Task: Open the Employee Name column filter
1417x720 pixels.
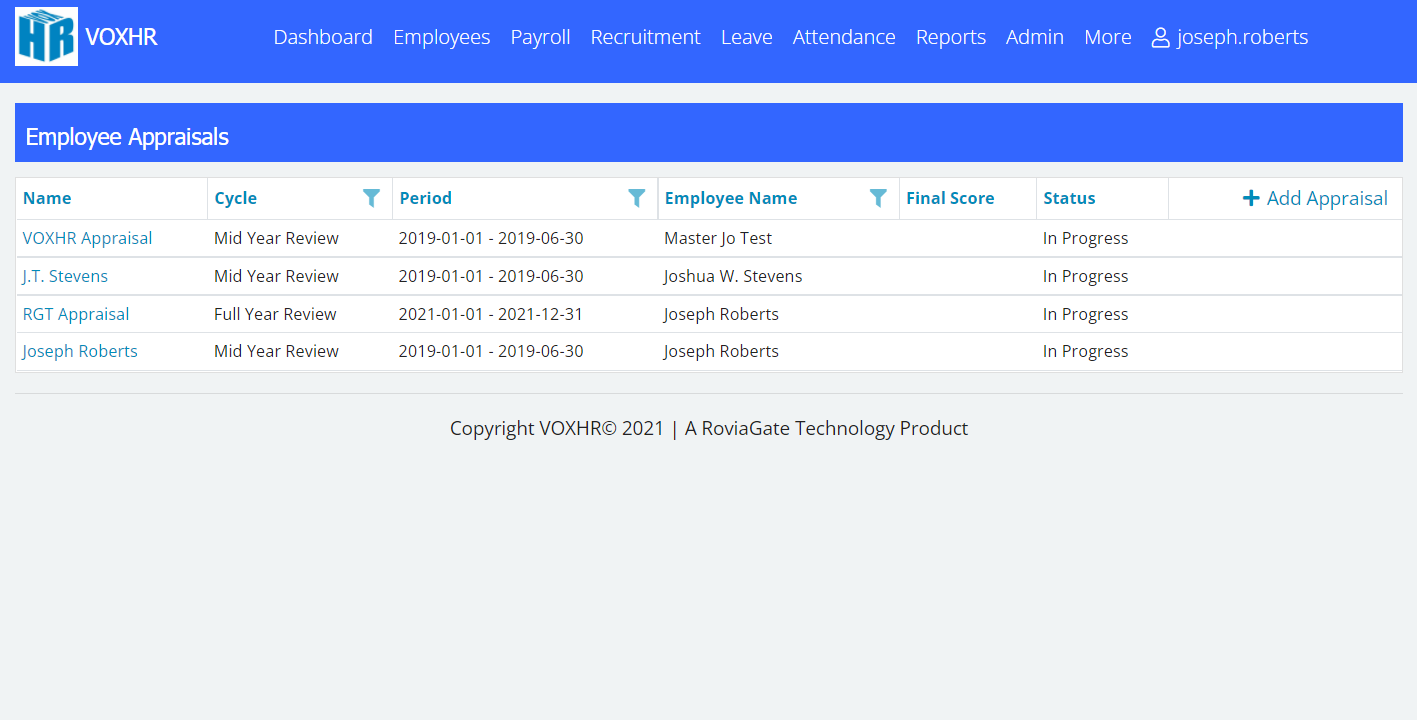Action: click(x=878, y=198)
